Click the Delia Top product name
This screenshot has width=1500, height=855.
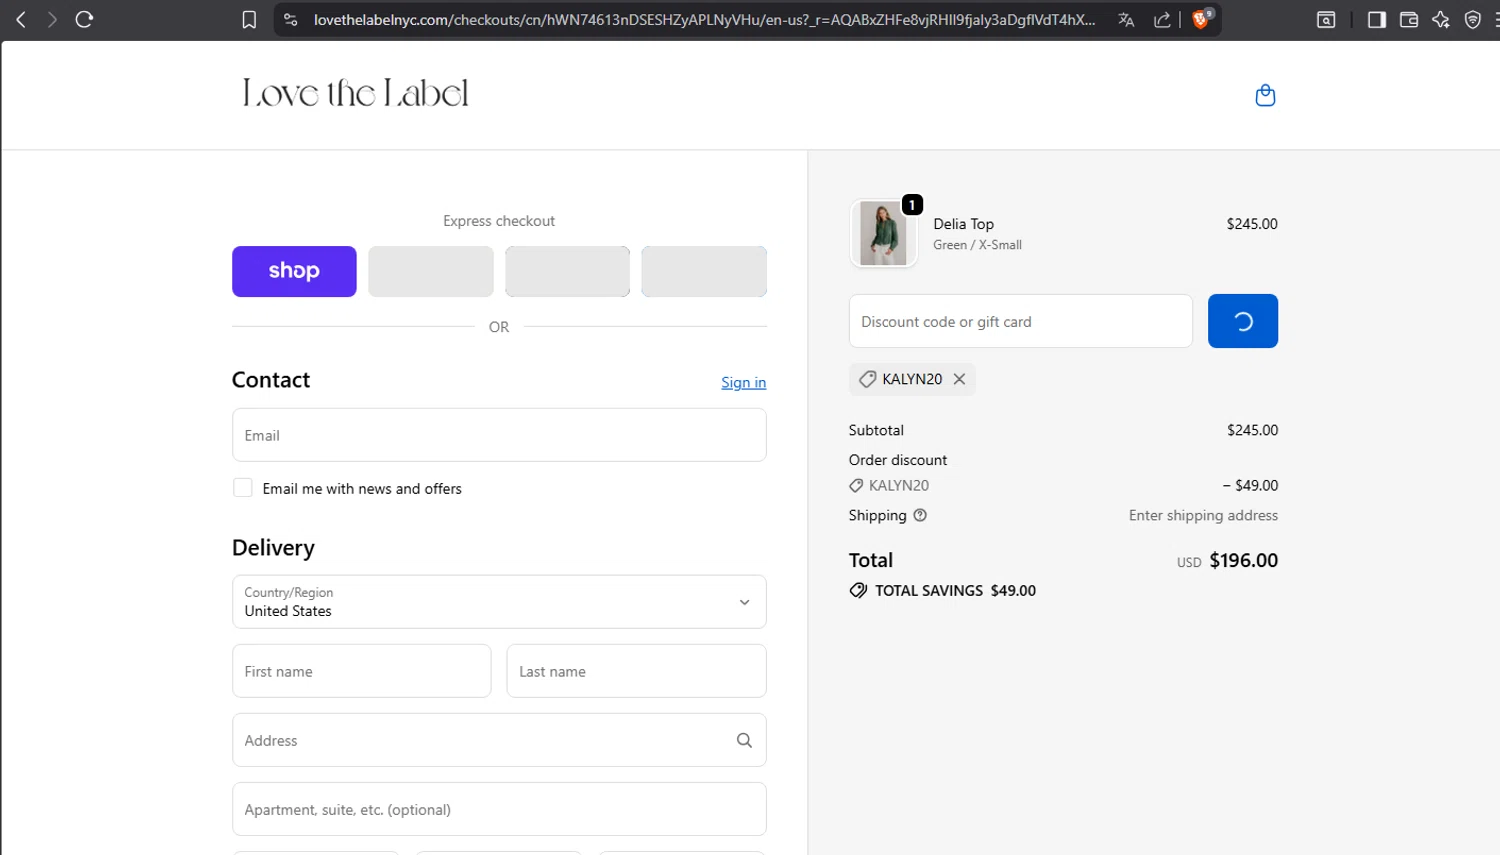pos(963,224)
